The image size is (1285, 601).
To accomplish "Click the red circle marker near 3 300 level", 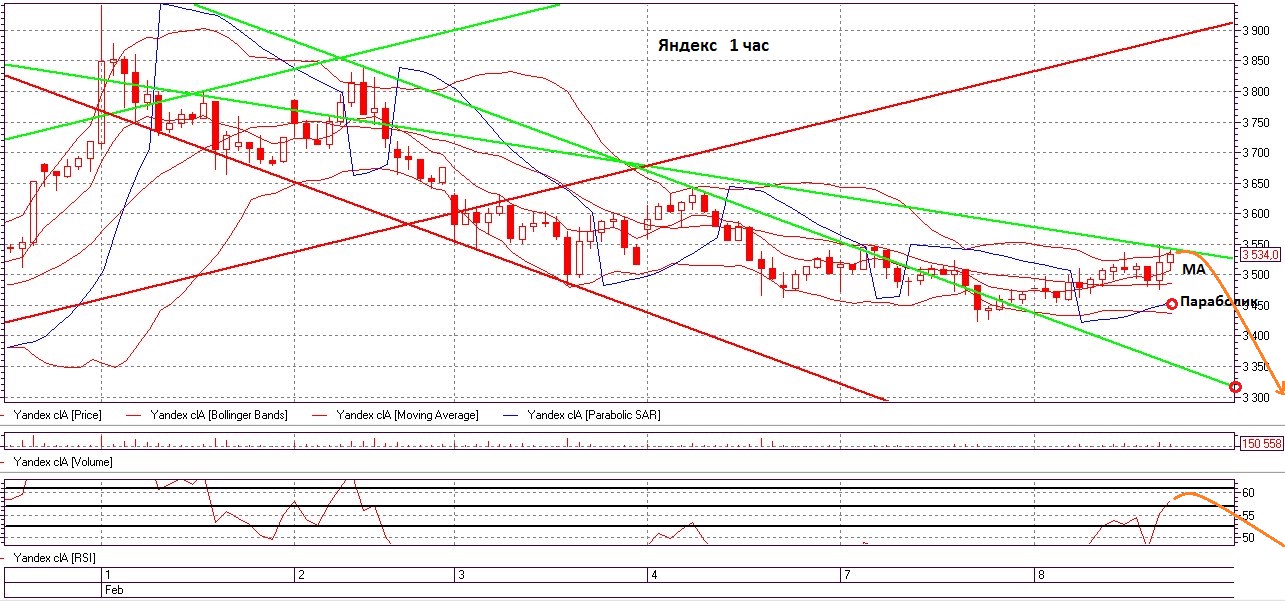I will click(x=1235, y=387).
